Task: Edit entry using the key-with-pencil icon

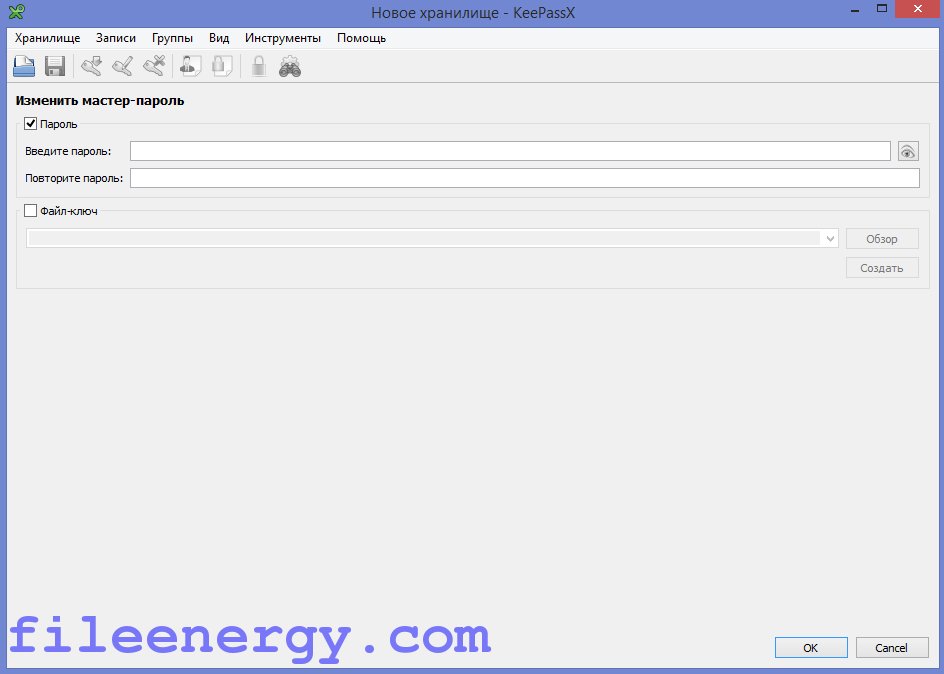Action: pyautogui.click(x=123, y=66)
